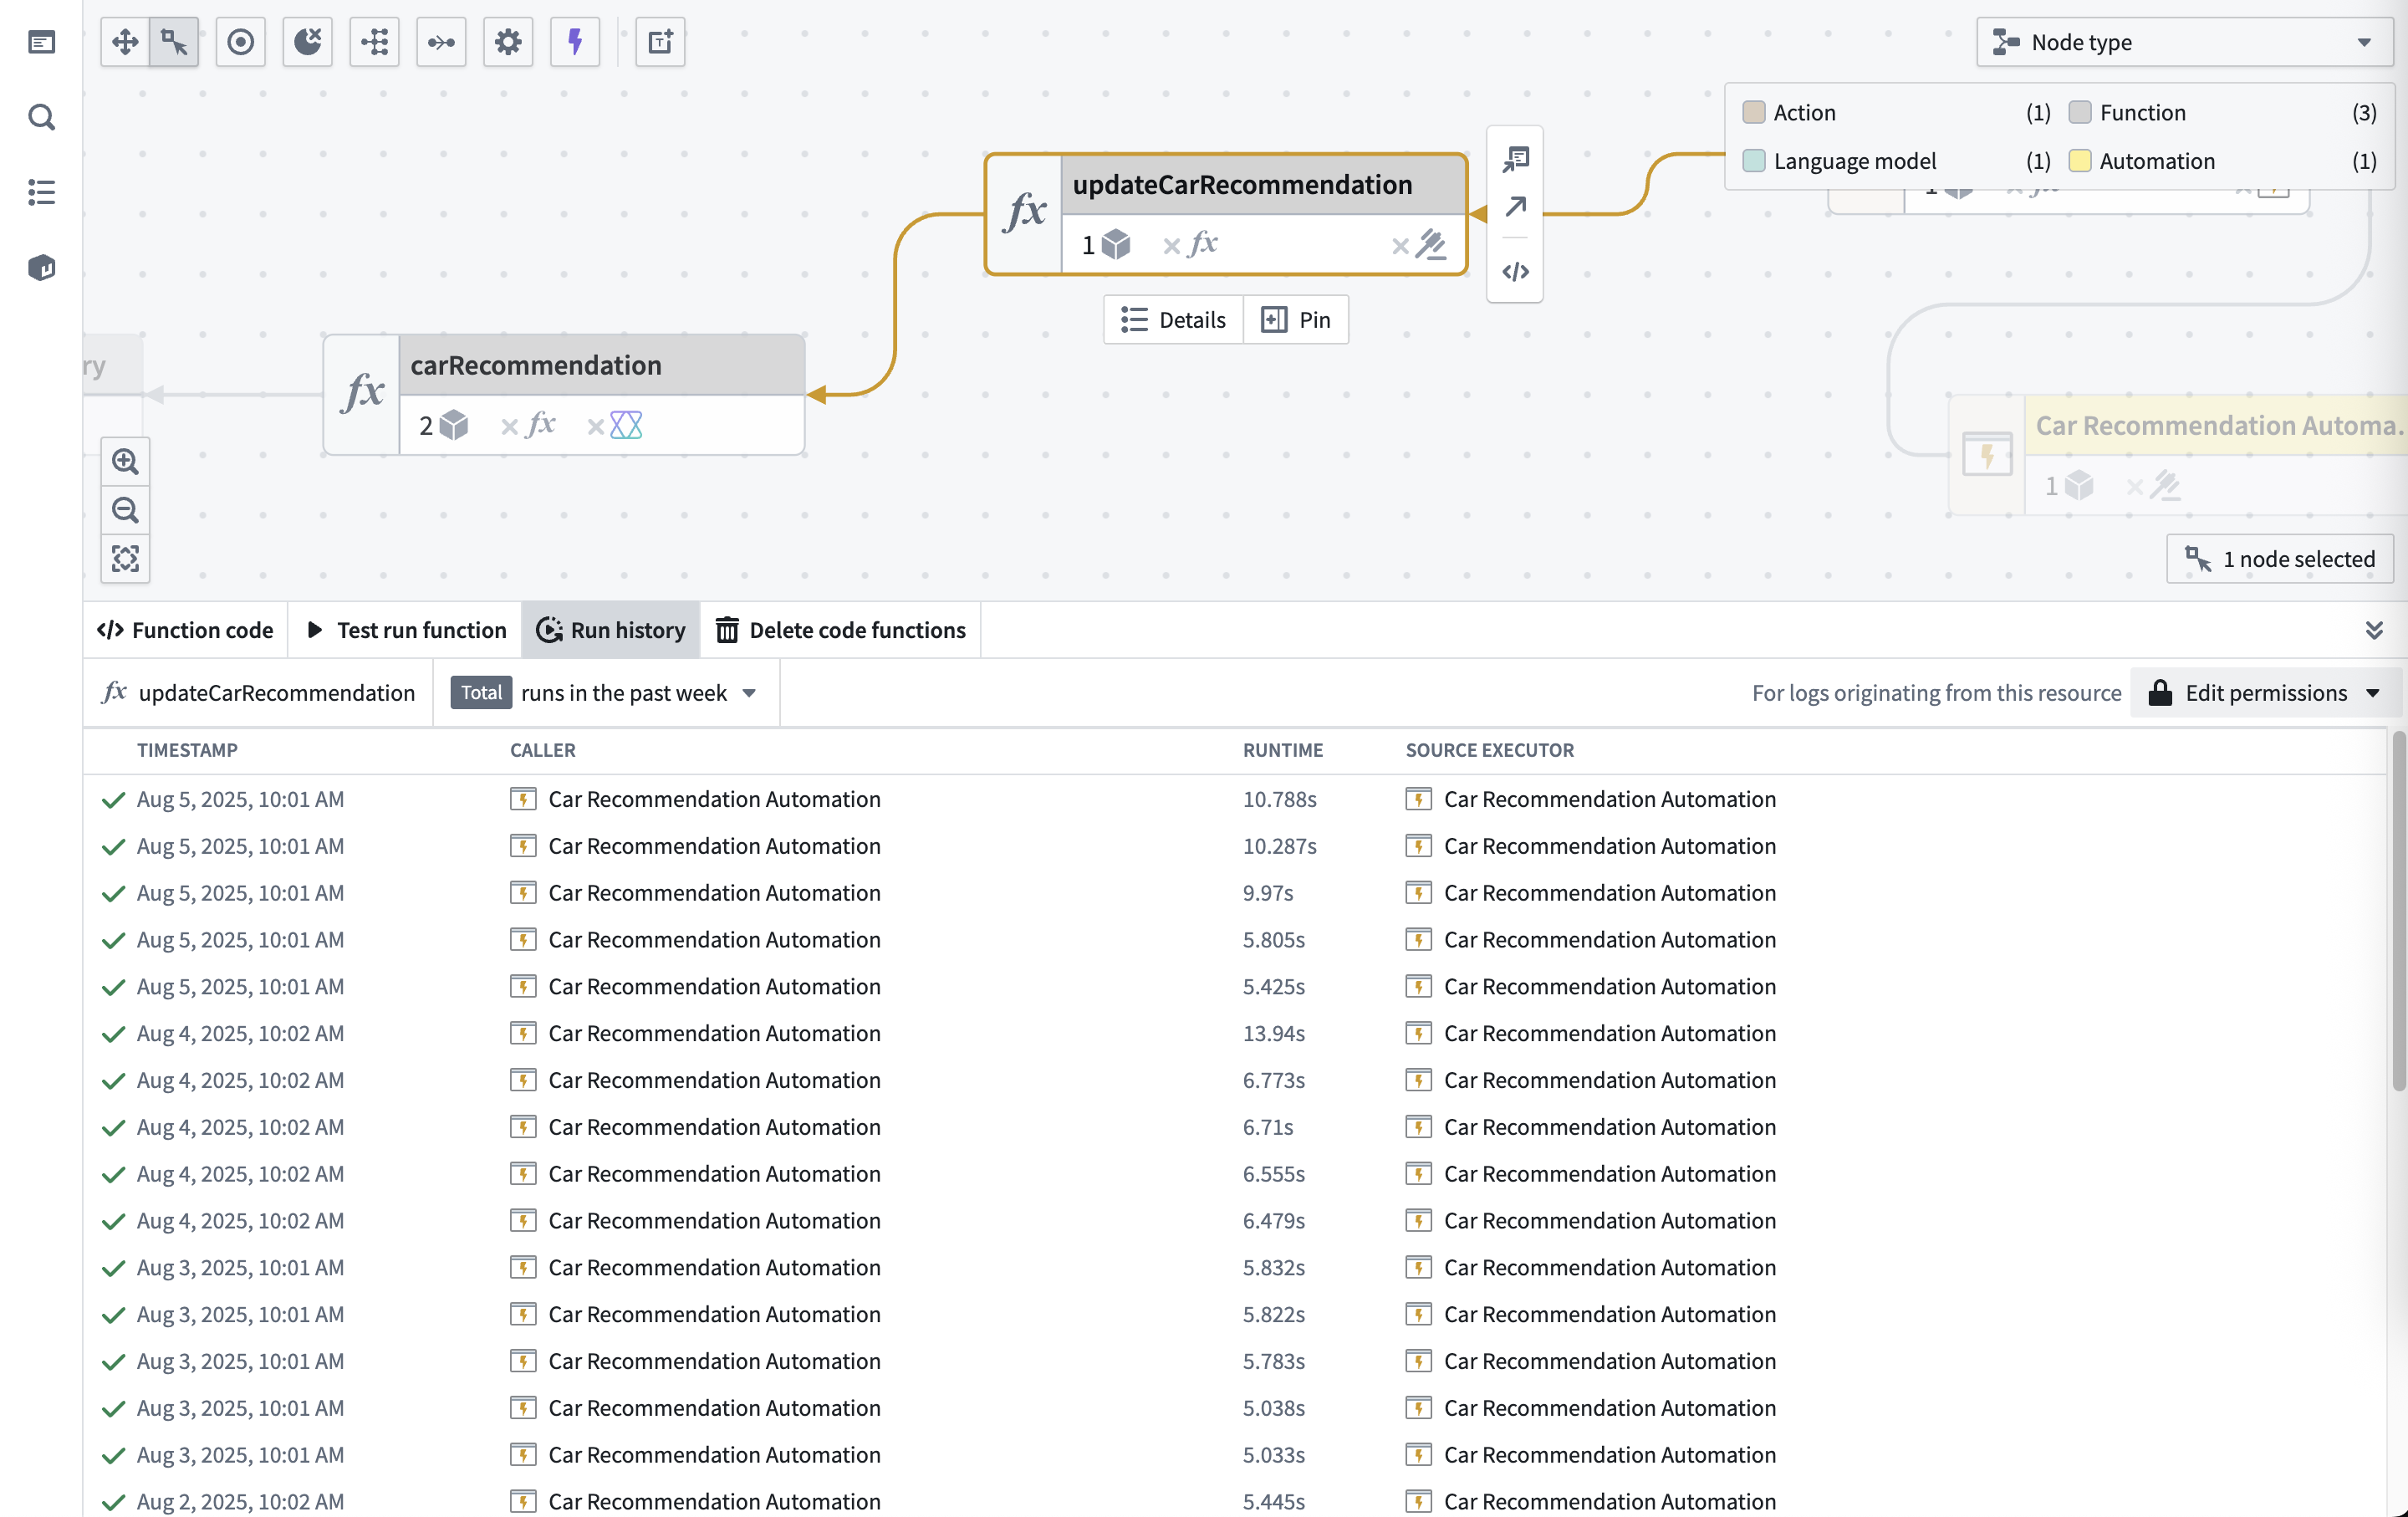Activate the node selection tool
The image size is (2408, 1517).
[x=172, y=42]
